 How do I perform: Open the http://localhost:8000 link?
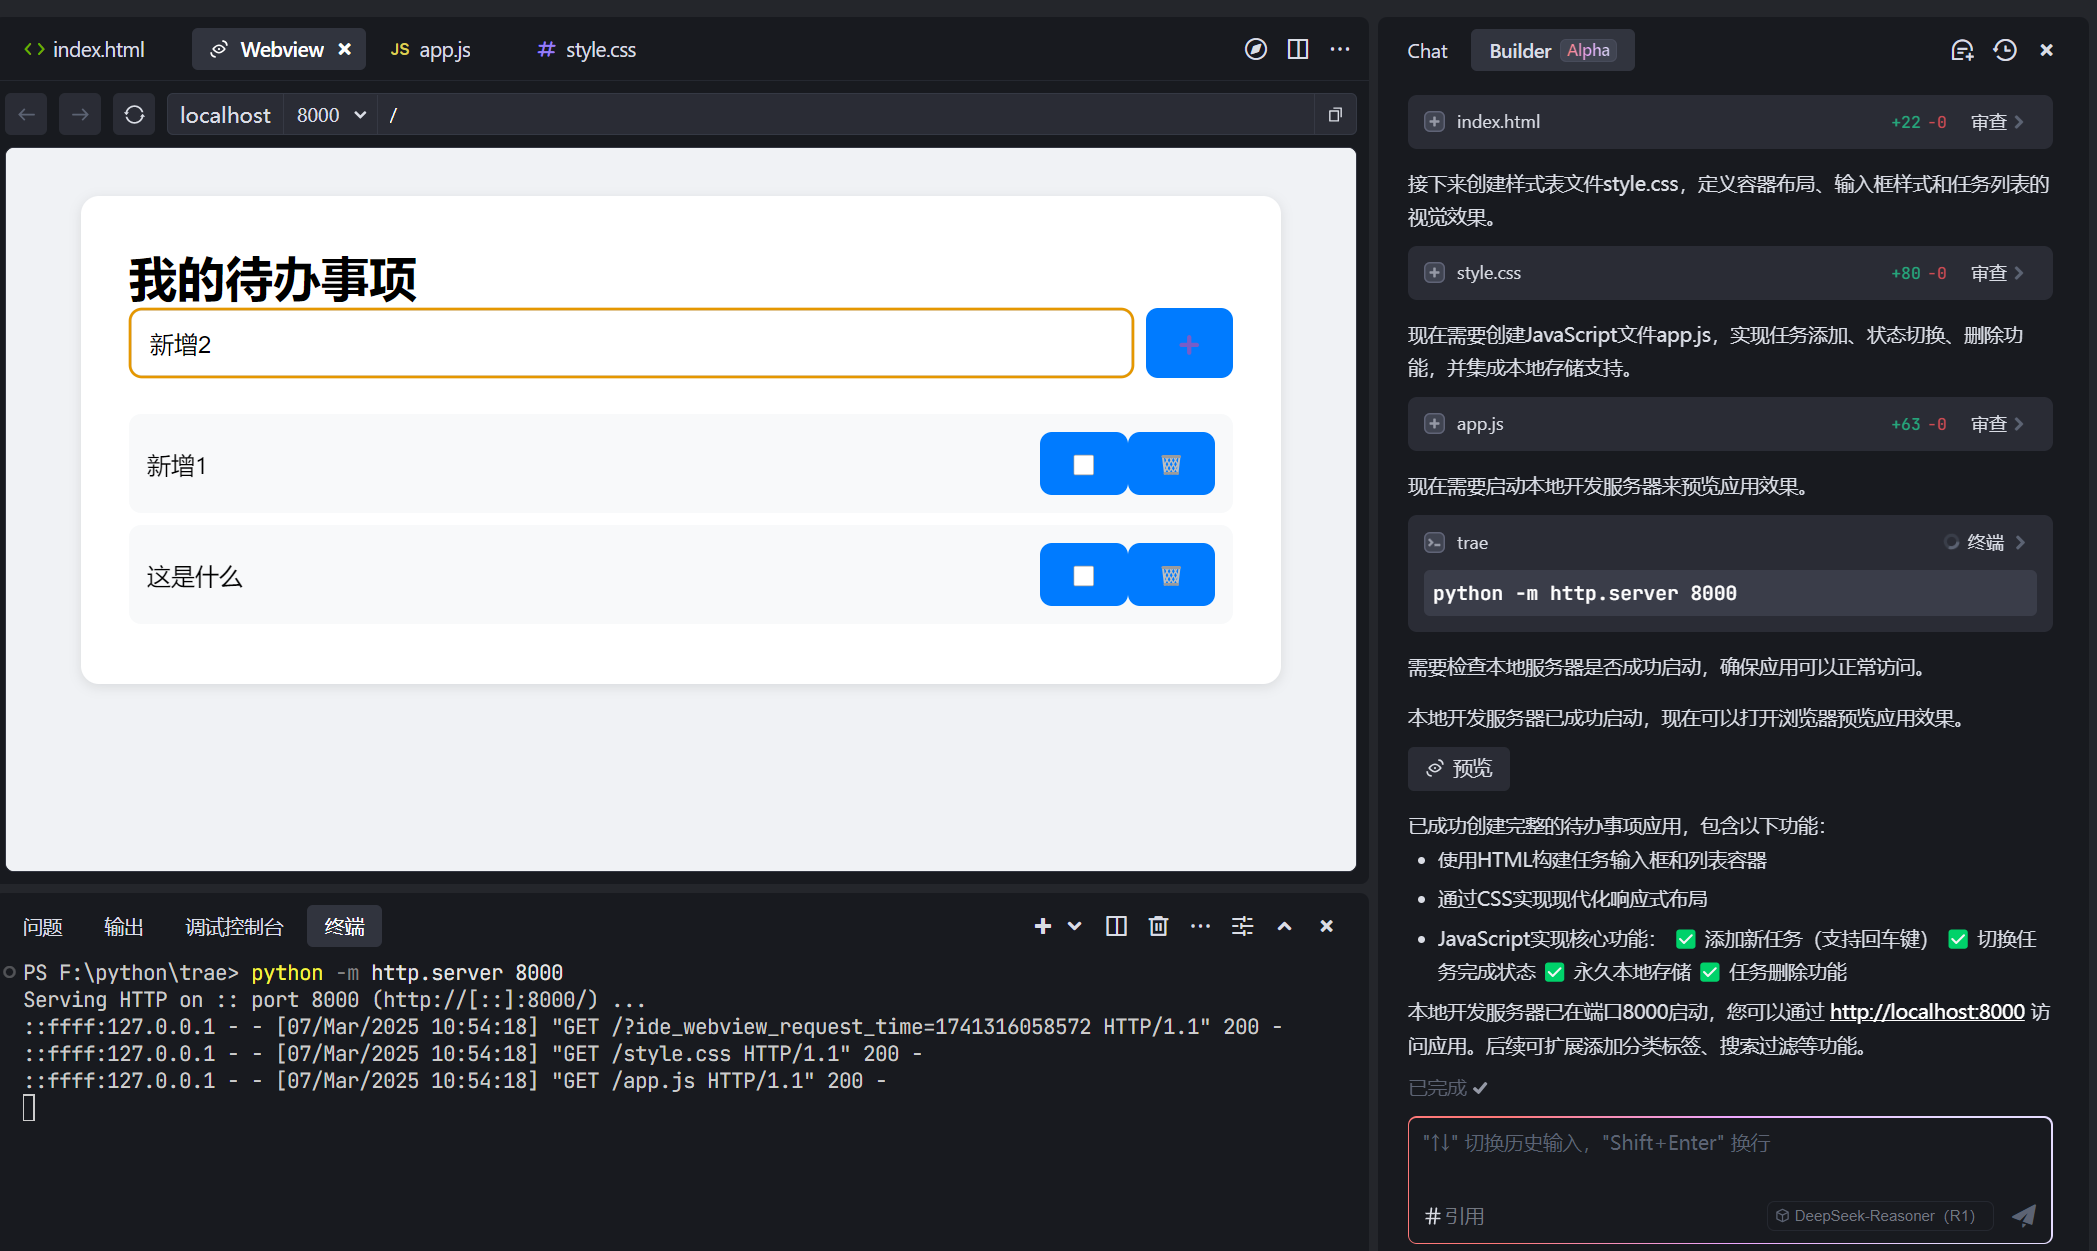1926,1012
